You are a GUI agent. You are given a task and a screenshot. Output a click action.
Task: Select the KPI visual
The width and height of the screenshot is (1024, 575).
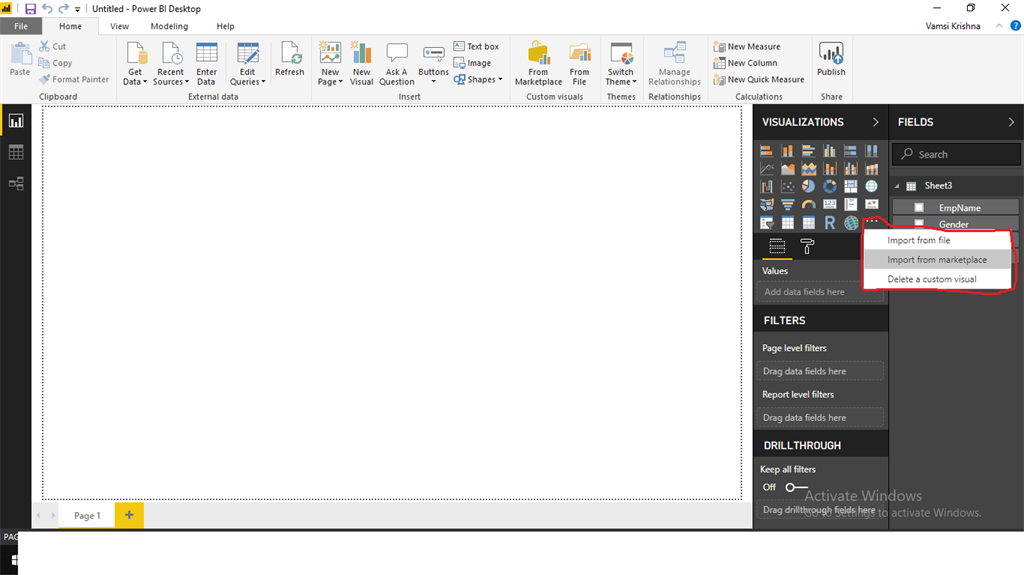pos(872,205)
